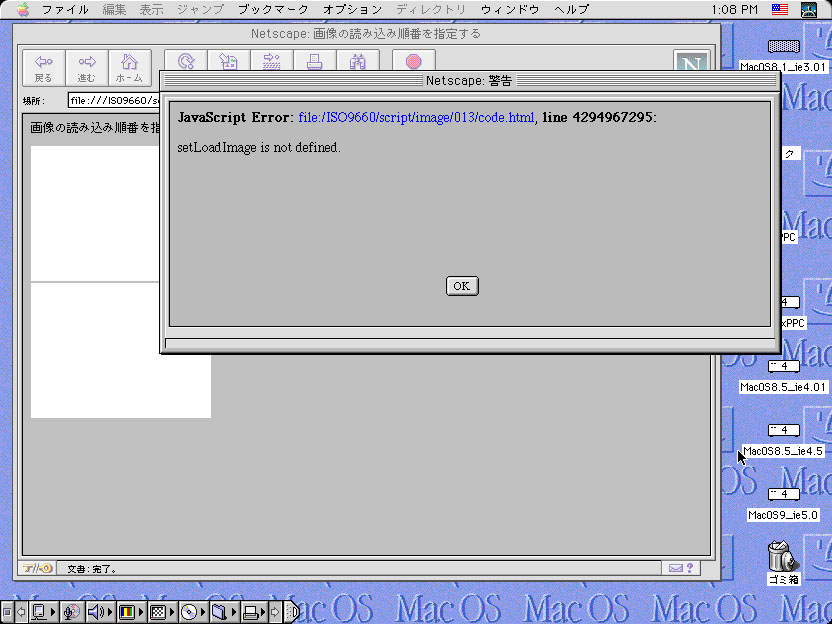This screenshot has width=832, height=624.
Task: Open the ウィンドウ menu
Action: (510, 10)
